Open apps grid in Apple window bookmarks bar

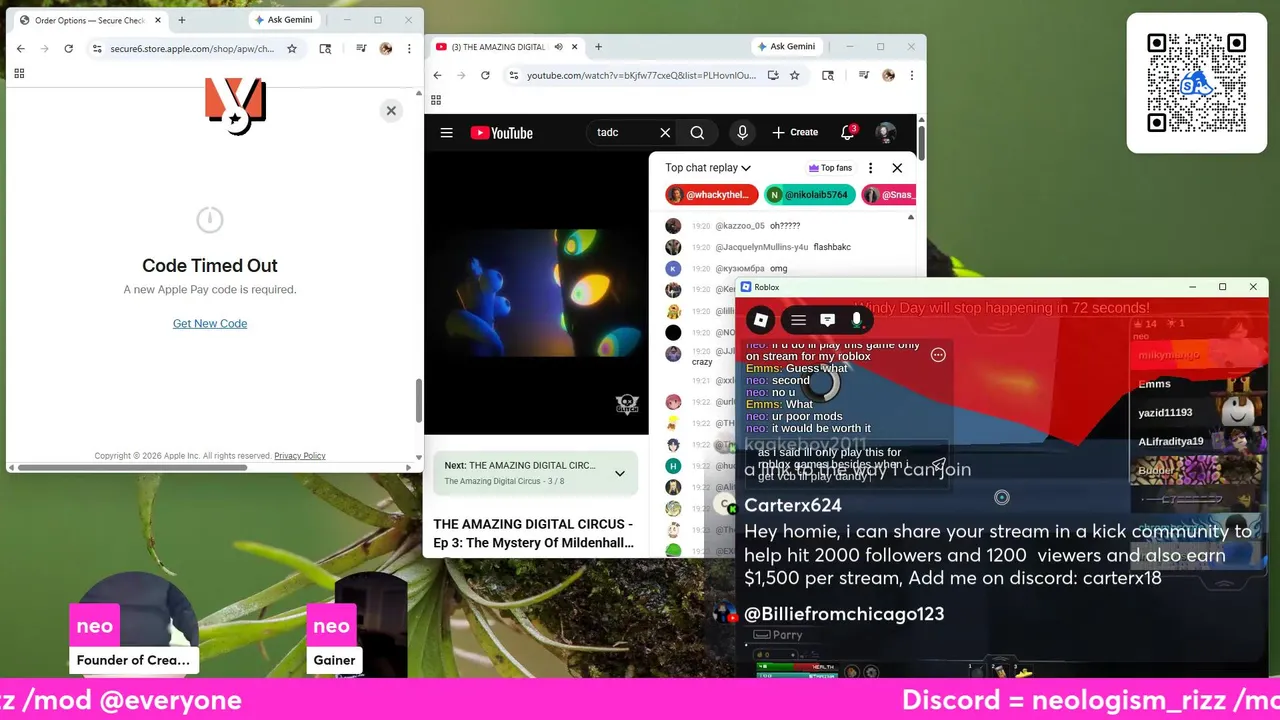pos(19,73)
